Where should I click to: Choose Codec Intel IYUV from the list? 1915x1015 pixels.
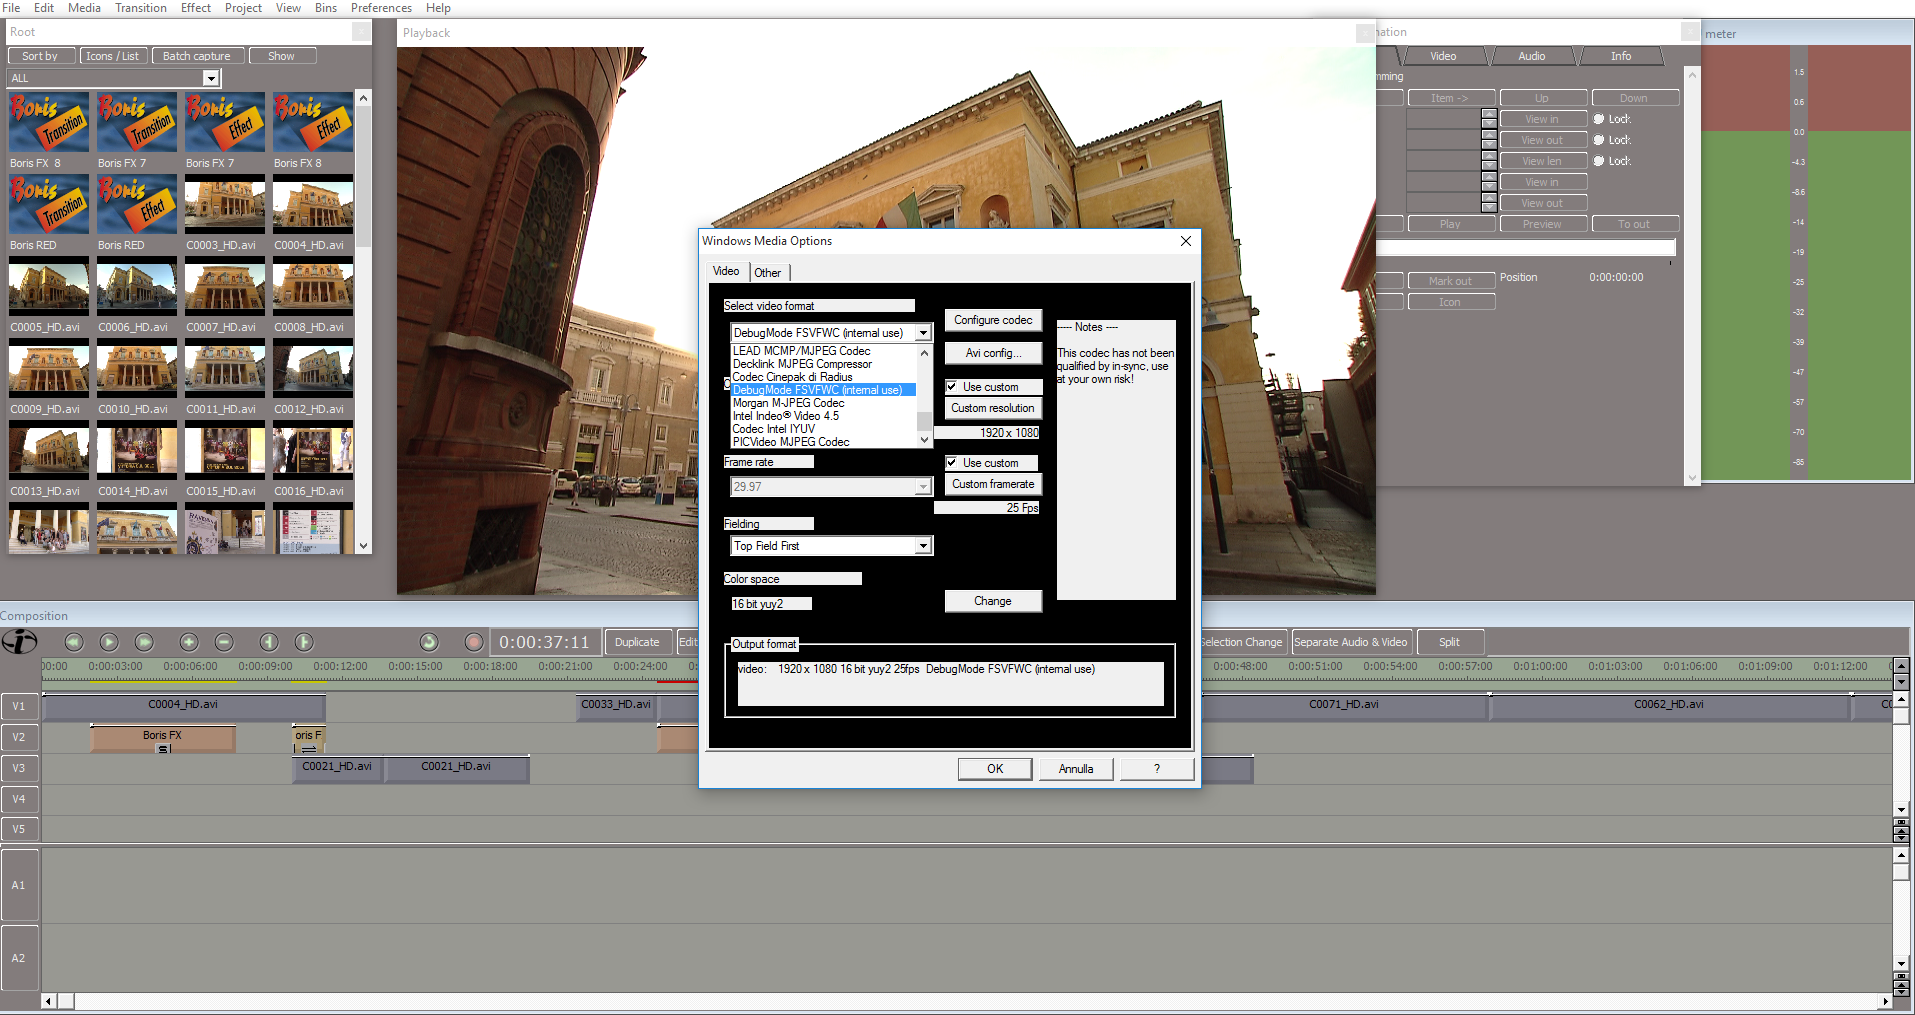click(773, 429)
